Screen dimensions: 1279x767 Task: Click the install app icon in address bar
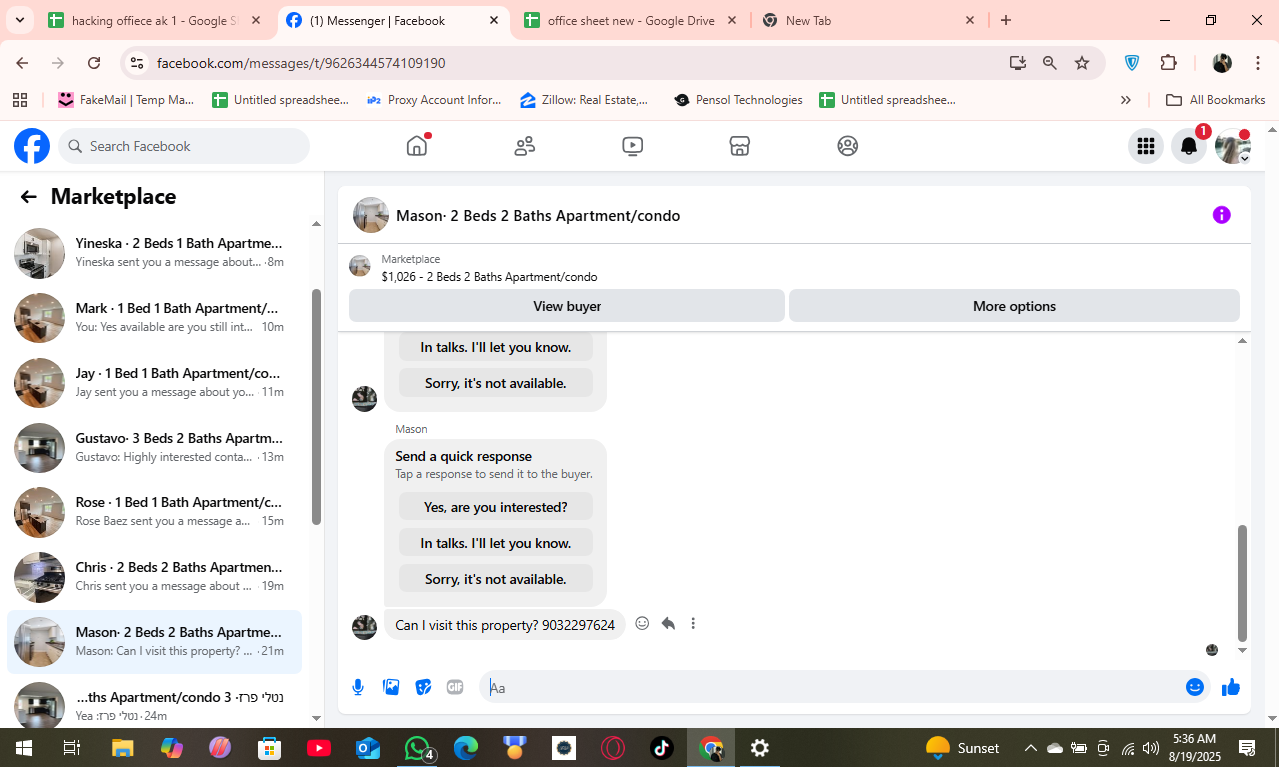[1018, 63]
